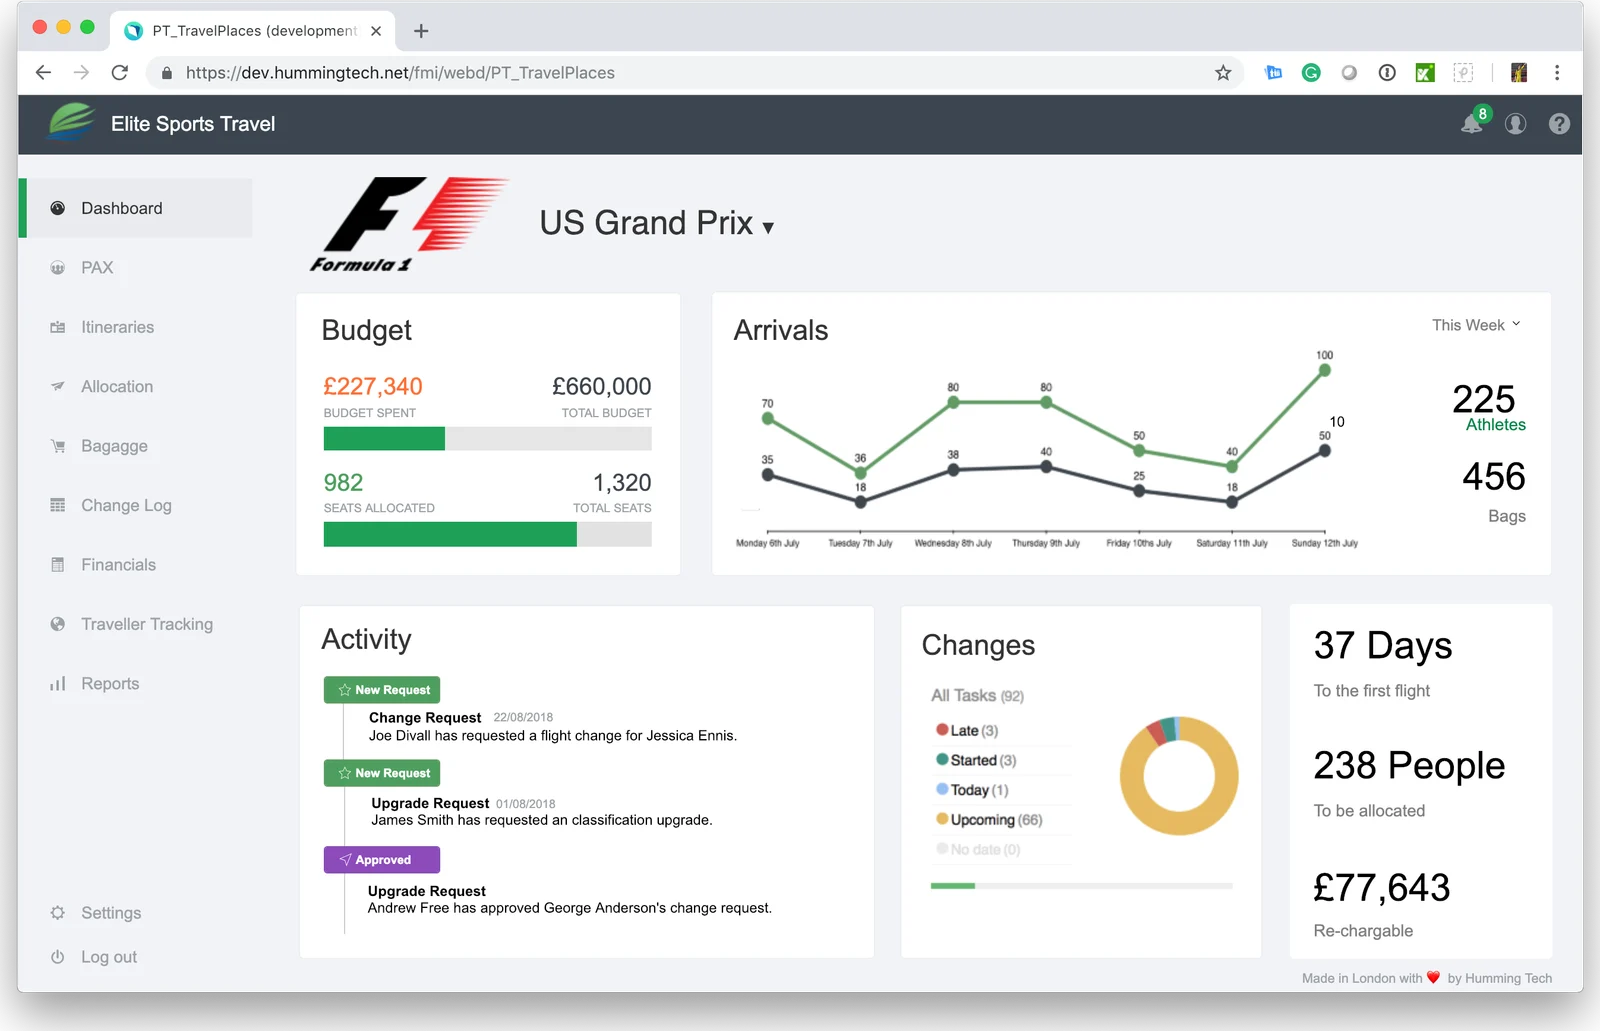The image size is (1600, 1031).
Task: Open the Bagagge sidebar item
Action: (x=114, y=446)
